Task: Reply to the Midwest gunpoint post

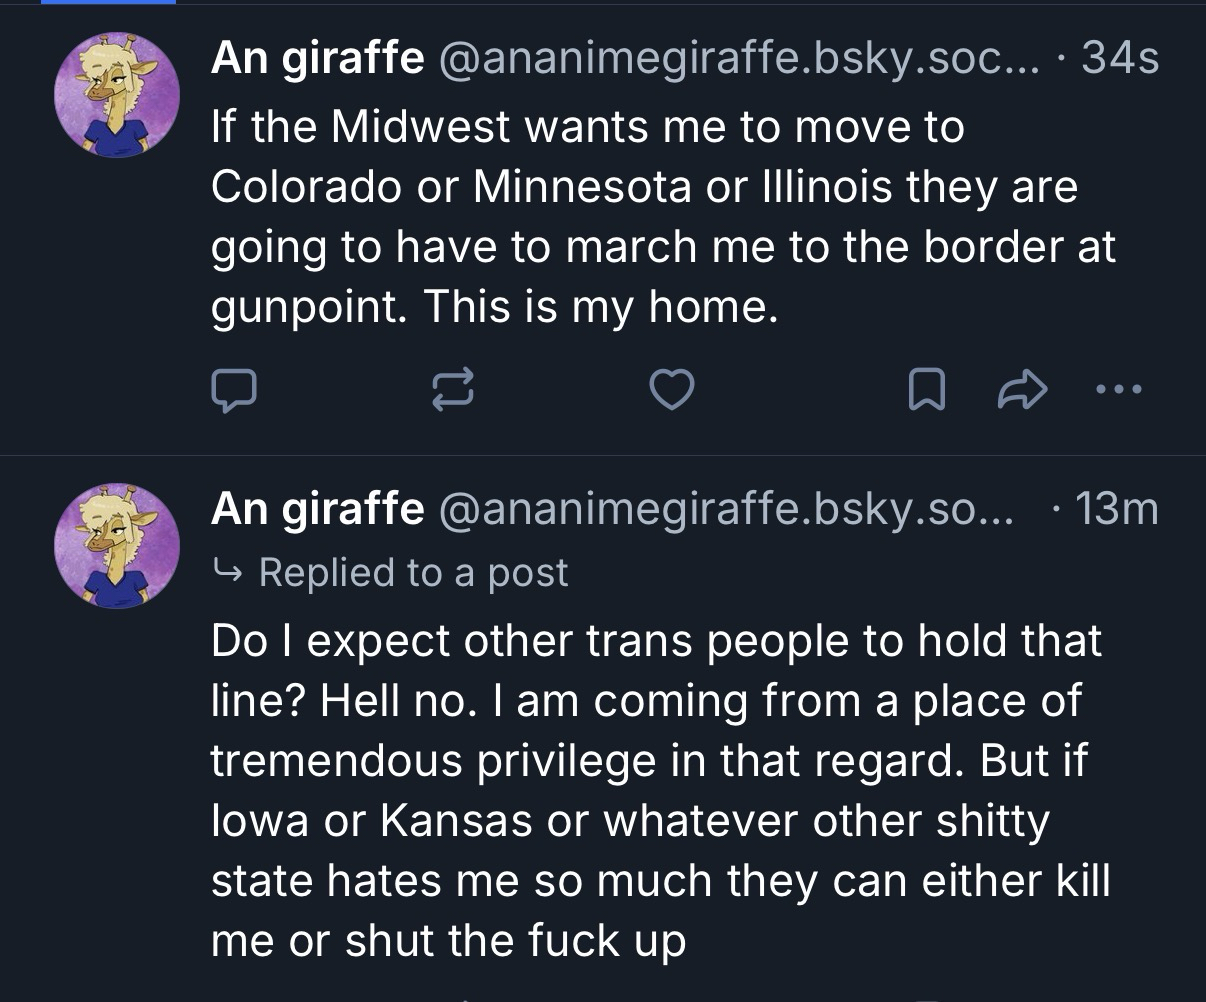Action: pyautogui.click(x=234, y=389)
